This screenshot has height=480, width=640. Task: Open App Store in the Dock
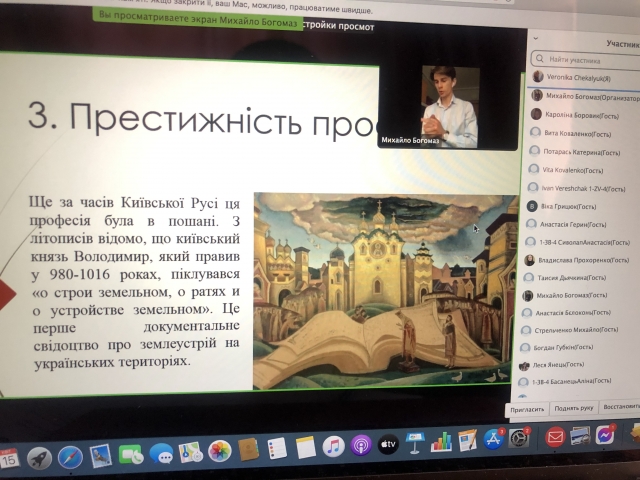[493, 439]
